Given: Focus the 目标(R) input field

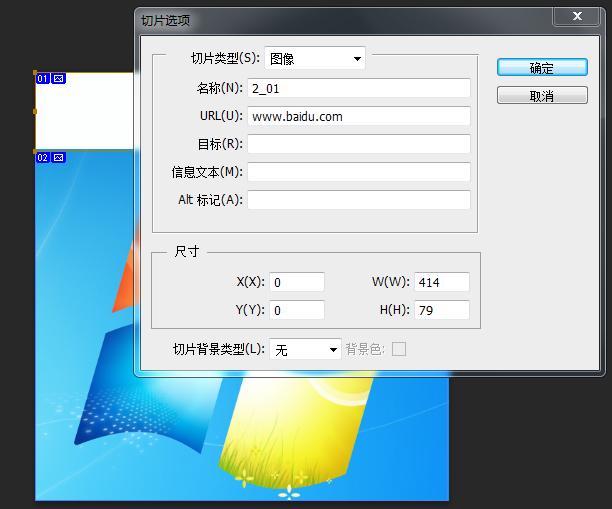Looking at the screenshot, I should (x=359, y=144).
